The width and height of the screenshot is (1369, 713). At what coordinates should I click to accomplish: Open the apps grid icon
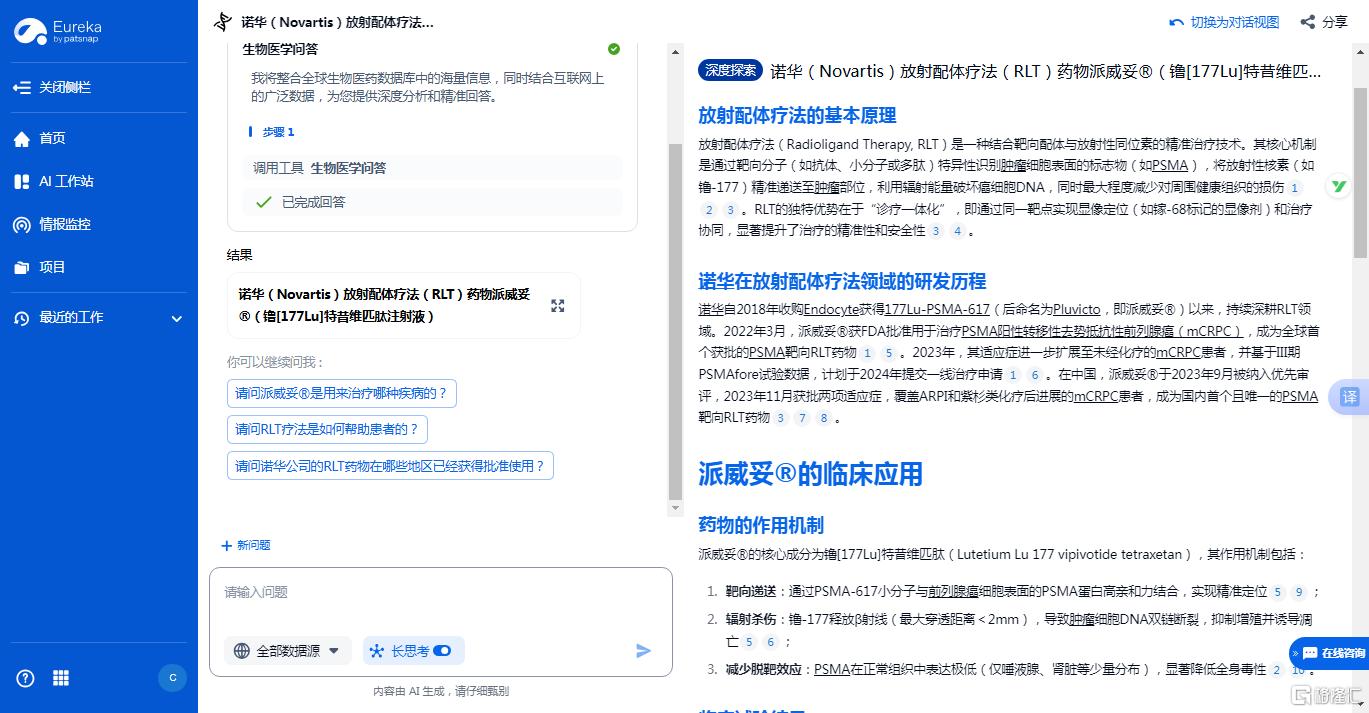(x=60, y=678)
